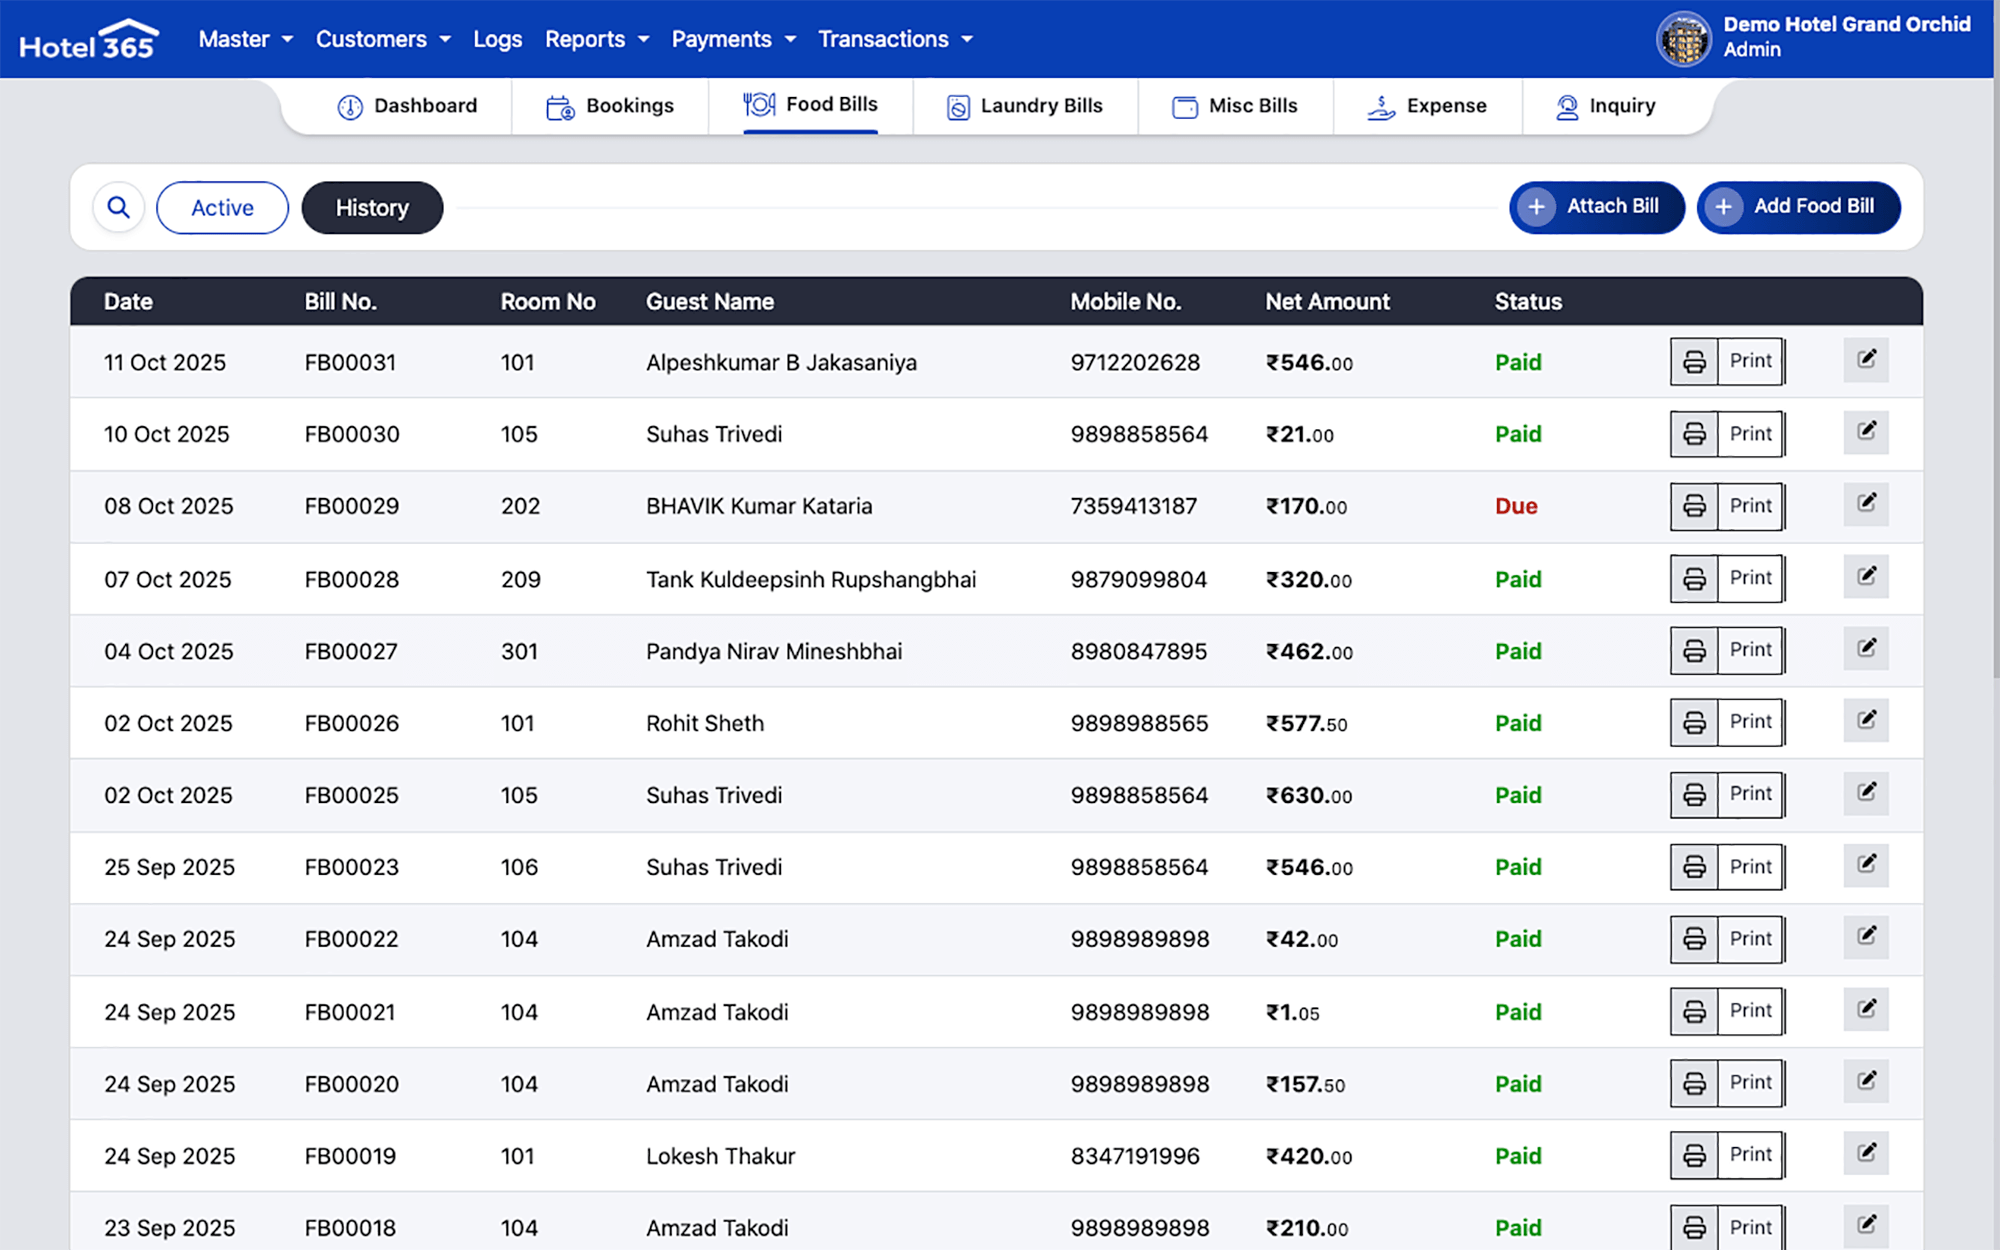This screenshot has height=1250, width=2000.
Task: Click edit icon for bill FB00022
Action: [x=1866, y=936]
